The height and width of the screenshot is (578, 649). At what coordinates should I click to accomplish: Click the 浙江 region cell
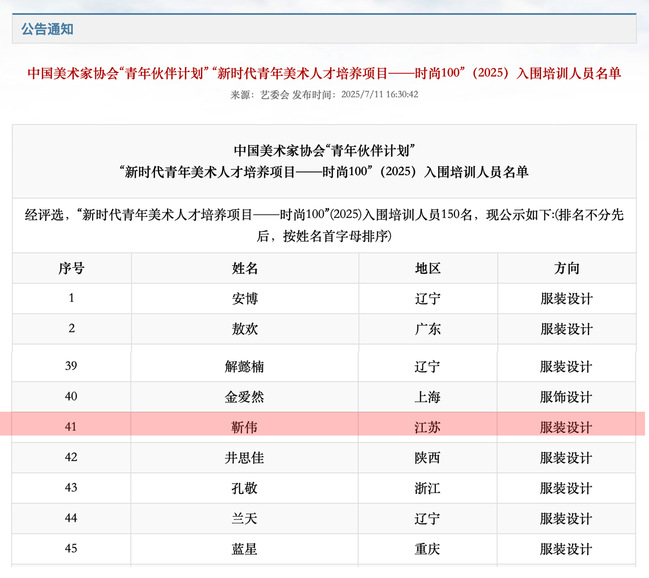(427, 488)
